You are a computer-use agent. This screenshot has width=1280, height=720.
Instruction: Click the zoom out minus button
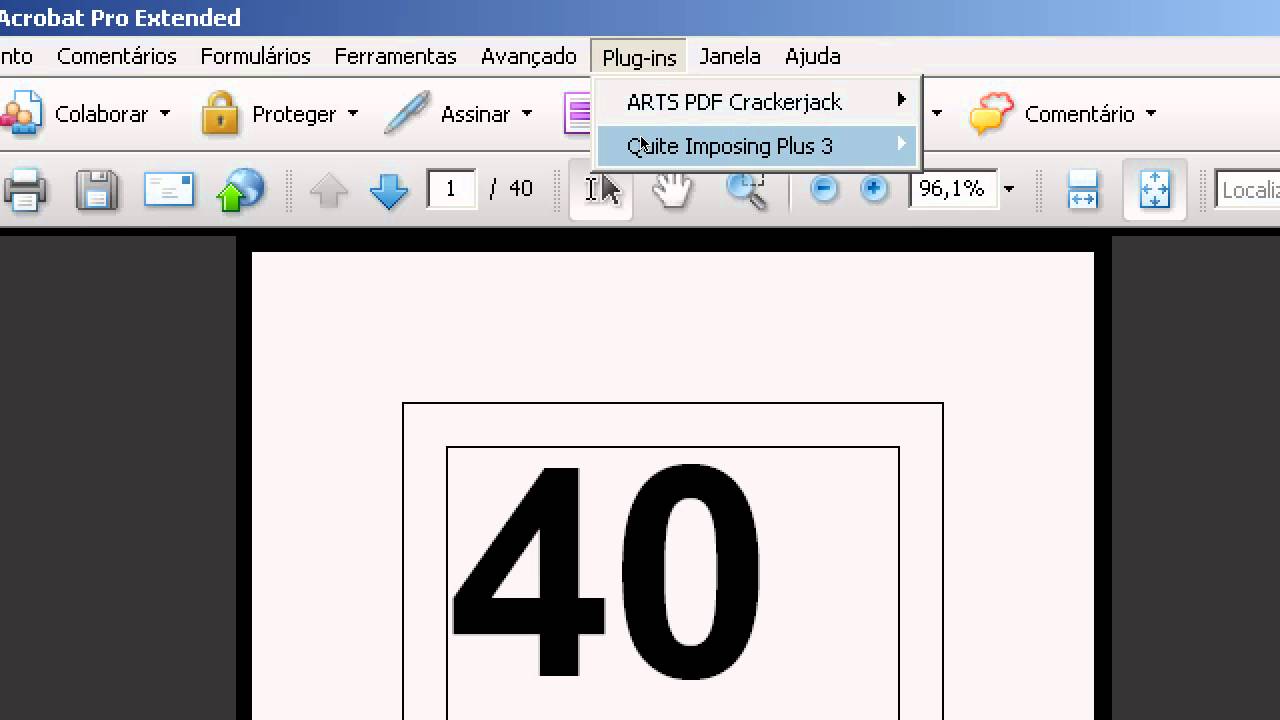click(823, 188)
